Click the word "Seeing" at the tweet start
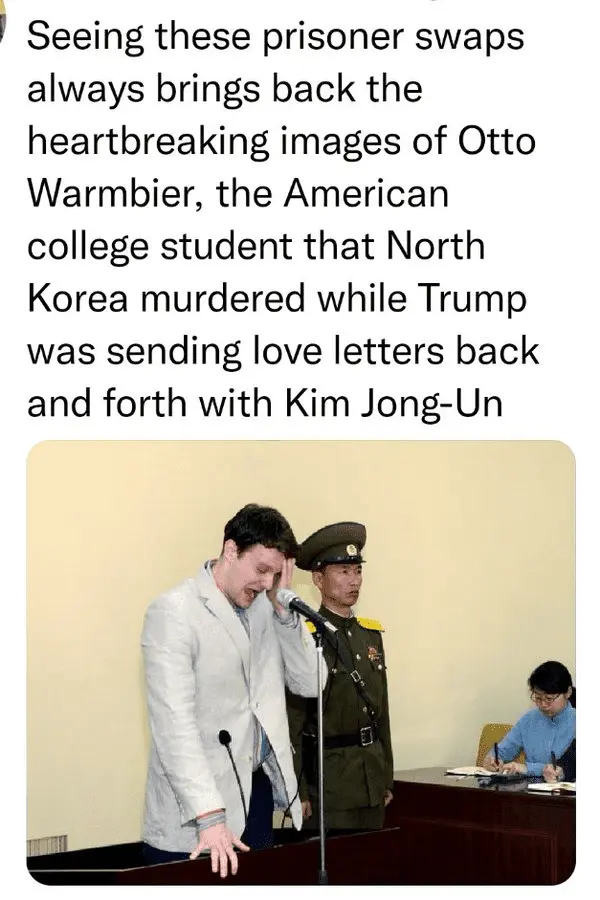The width and height of the screenshot is (600, 900). (85, 38)
